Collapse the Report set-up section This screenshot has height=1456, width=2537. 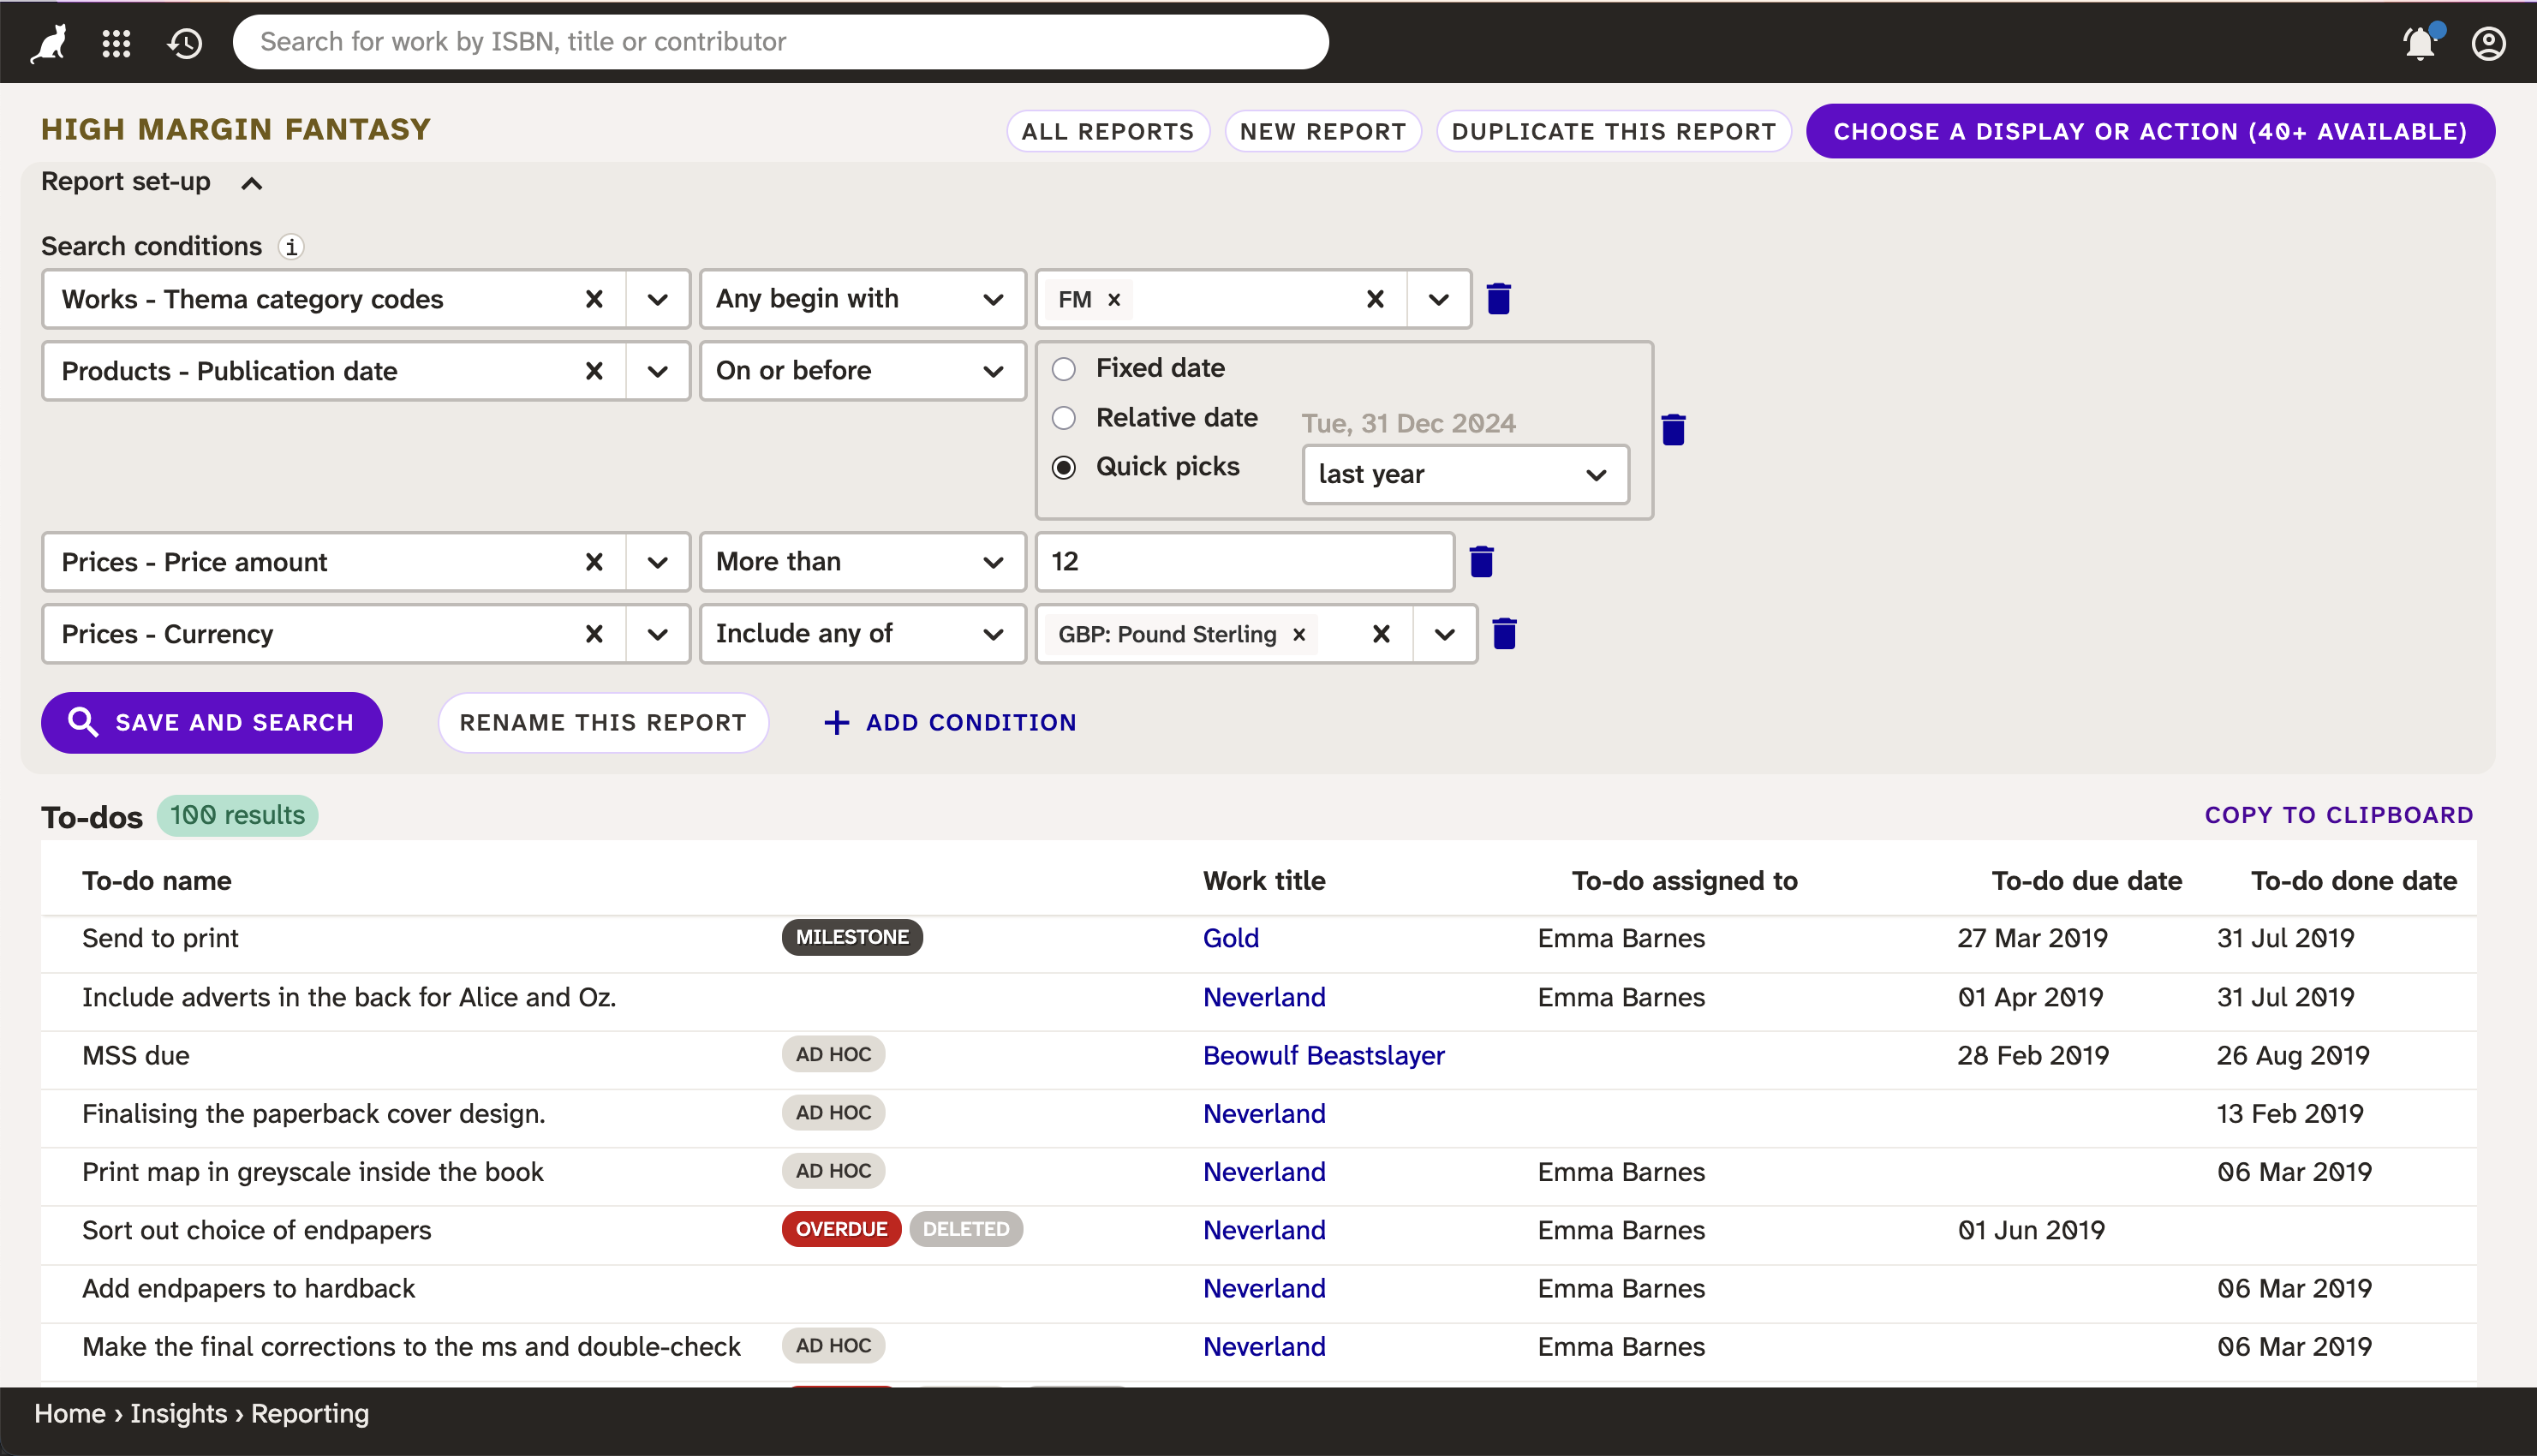tap(252, 183)
